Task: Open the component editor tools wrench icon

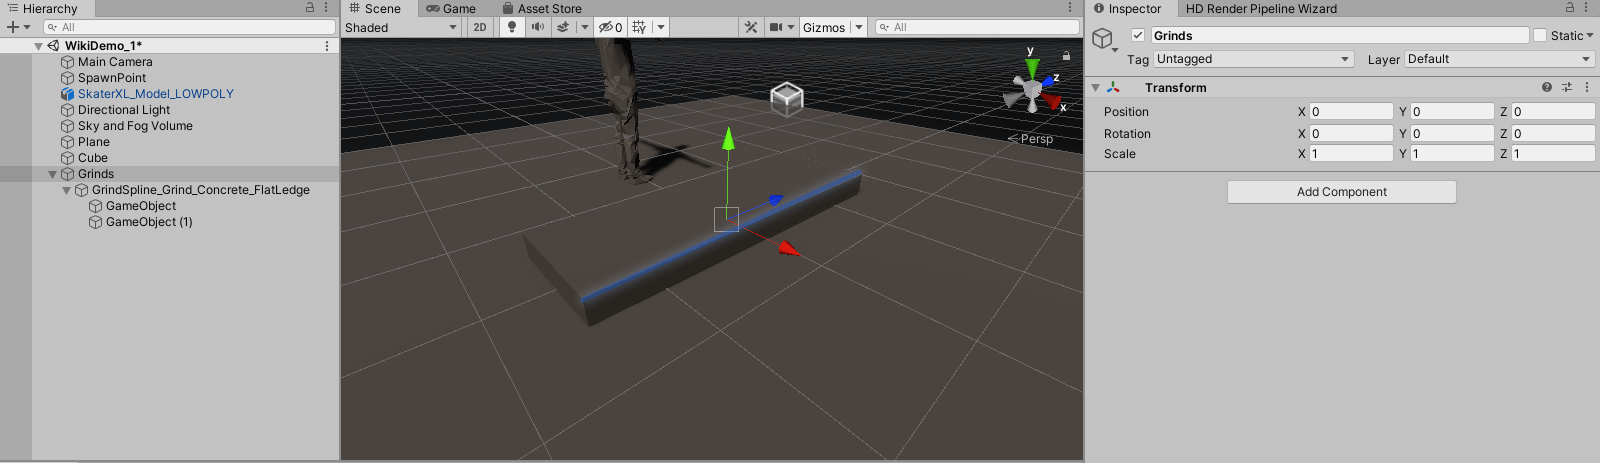Action: (751, 27)
